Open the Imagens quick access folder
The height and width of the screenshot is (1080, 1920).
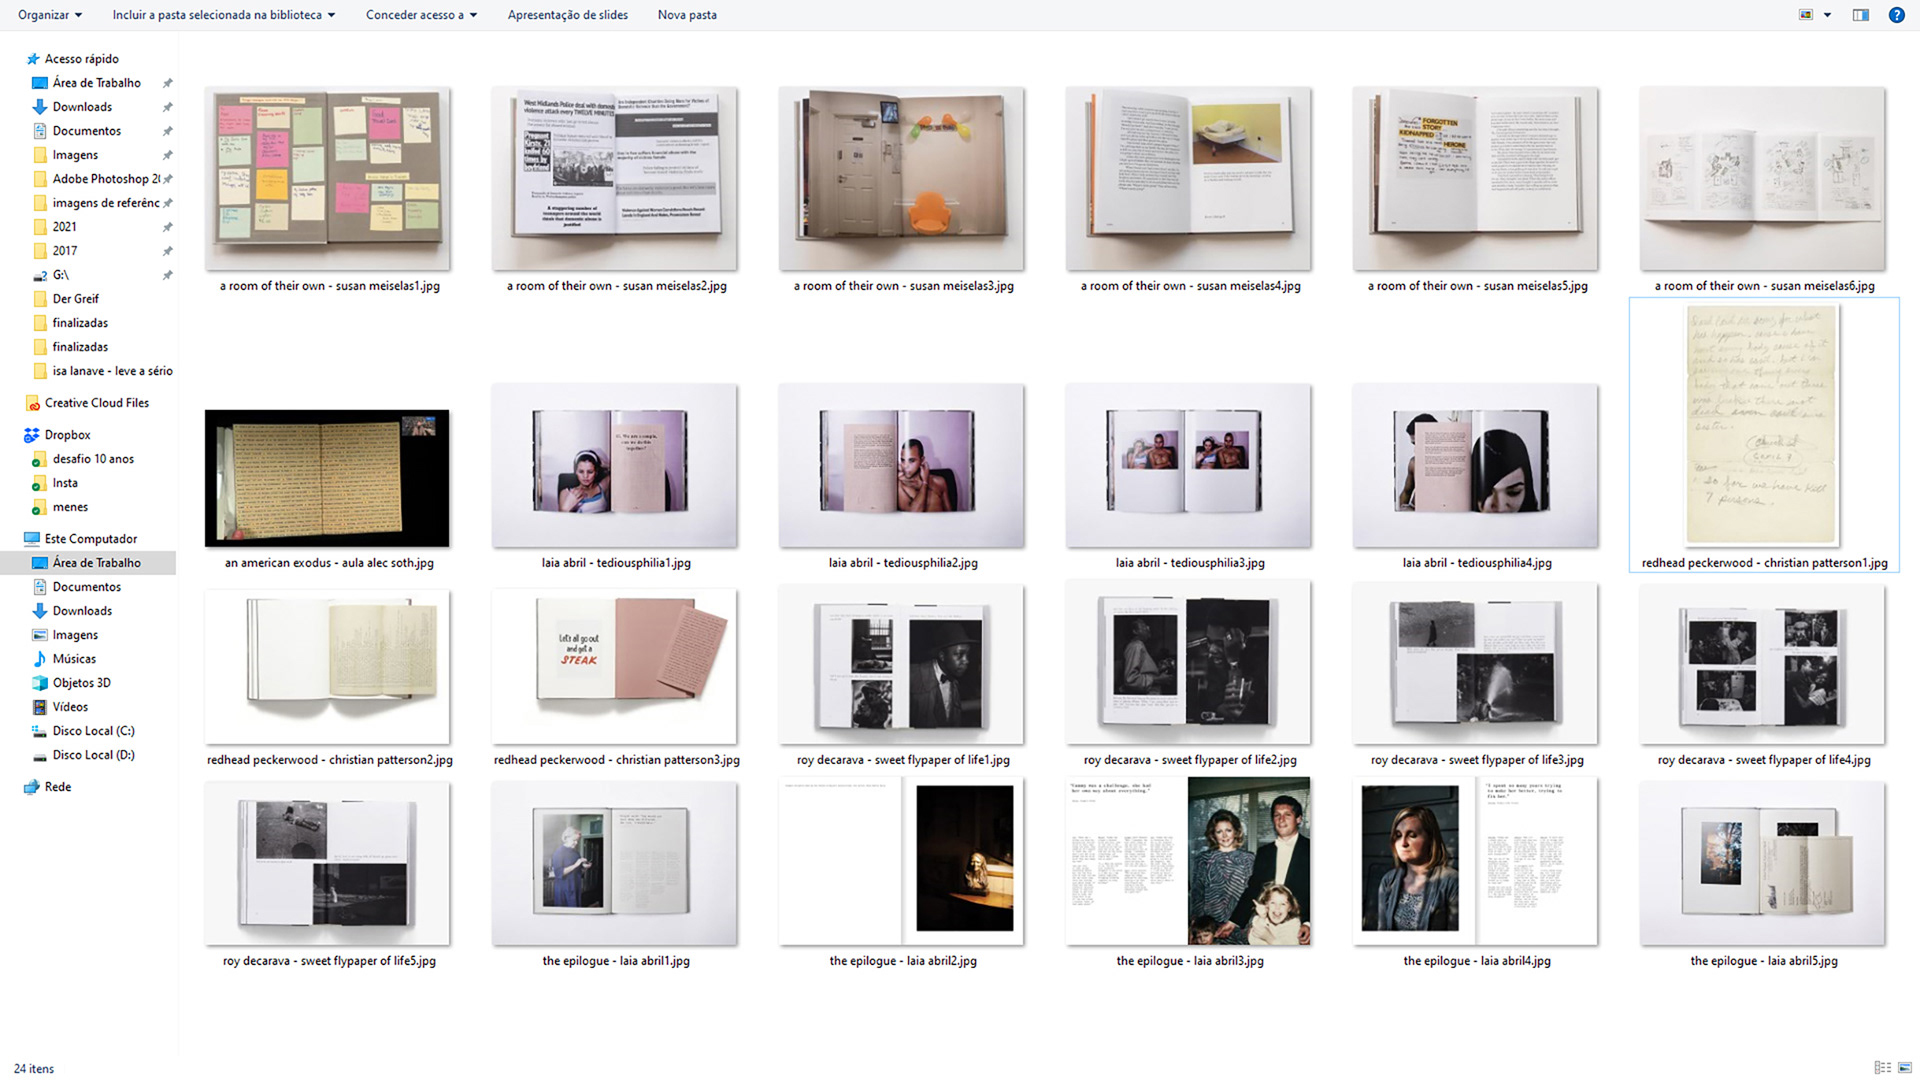click(x=75, y=155)
